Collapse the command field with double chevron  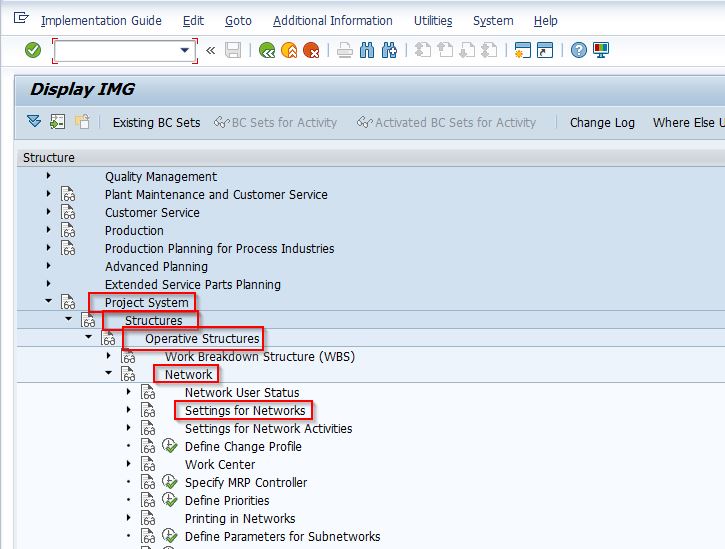pyautogui.click(x=210, y=50)
